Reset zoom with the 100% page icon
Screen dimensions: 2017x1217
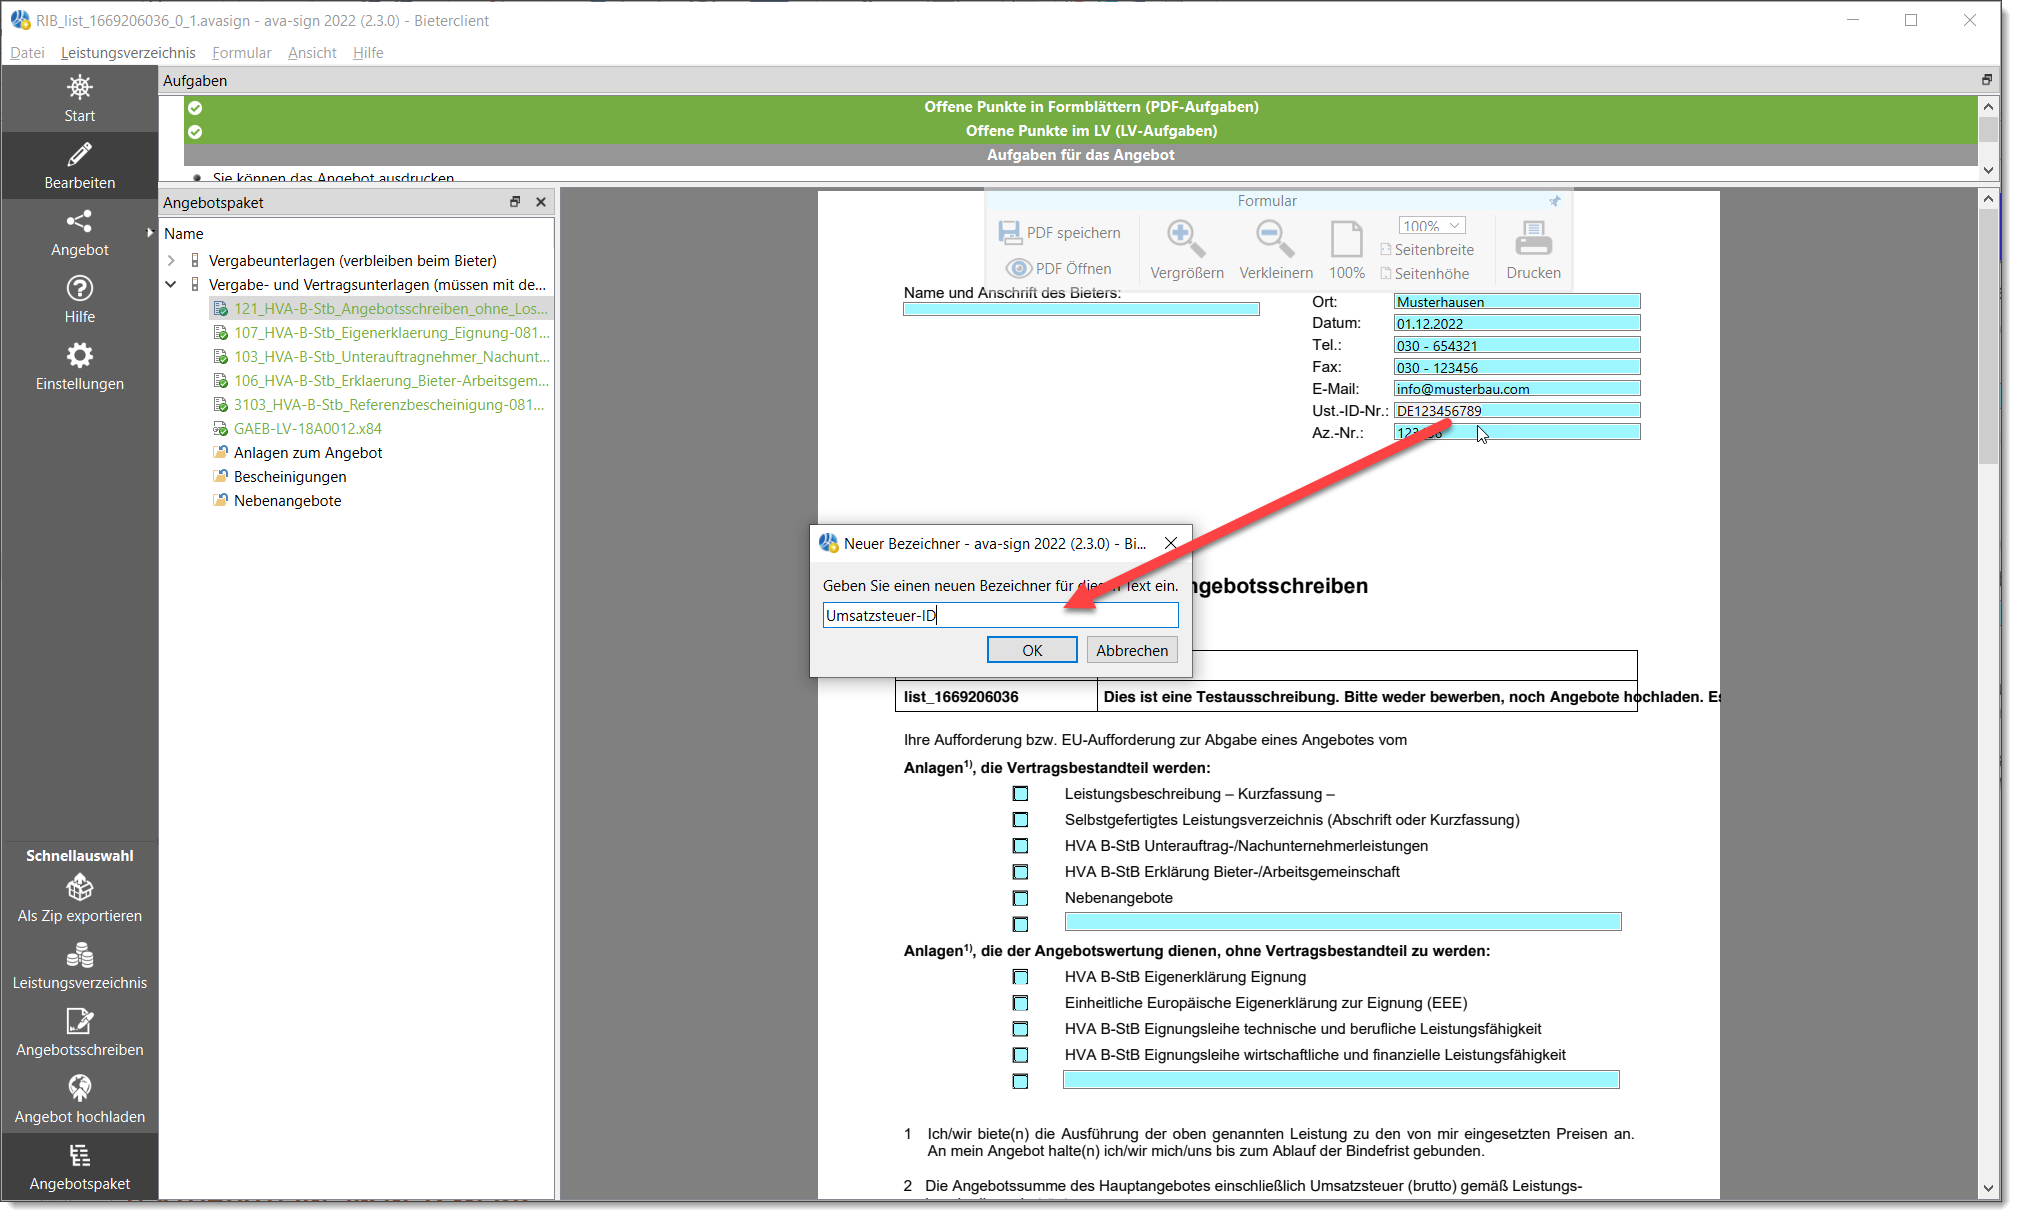(x=1346, y=239)
